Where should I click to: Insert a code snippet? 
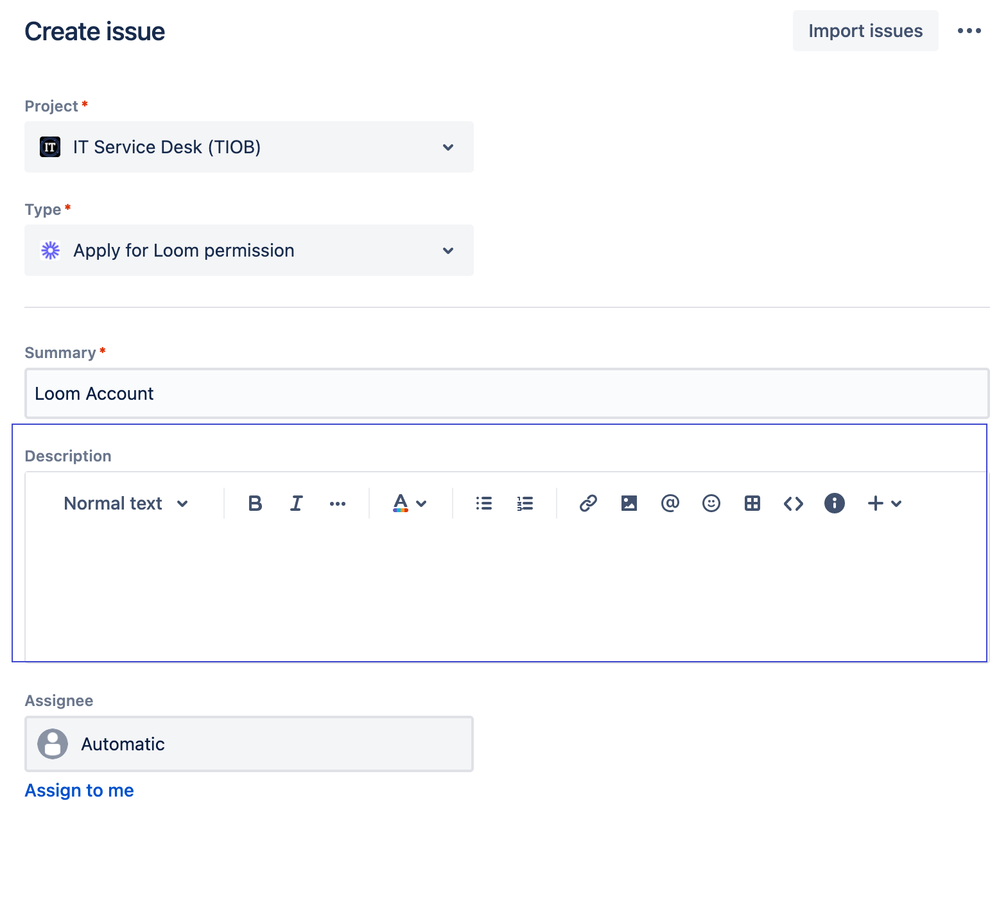click(x=793, y=503)
